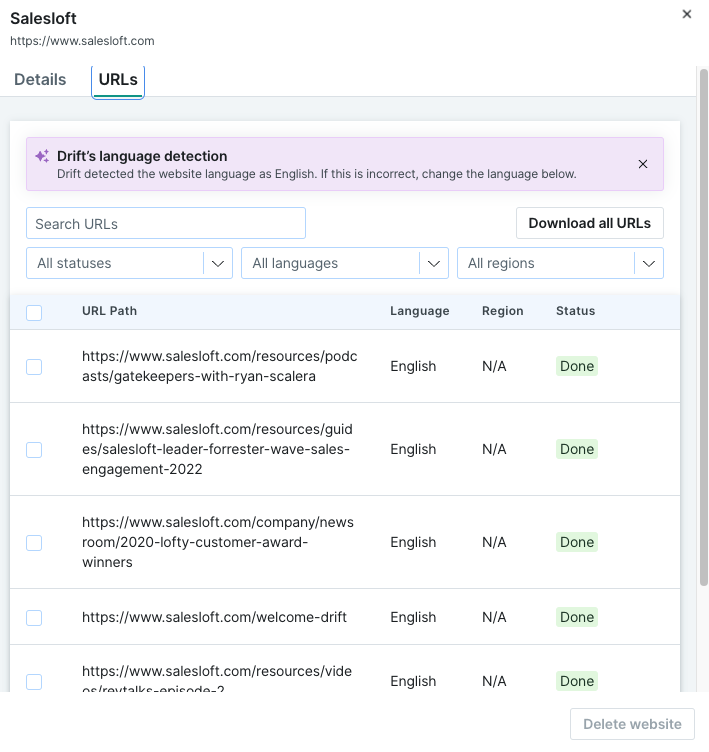This screenshot has height=752, width=709.
Task: Check the revtalks-episode row checkbox
Action: [x=34, y=682]
